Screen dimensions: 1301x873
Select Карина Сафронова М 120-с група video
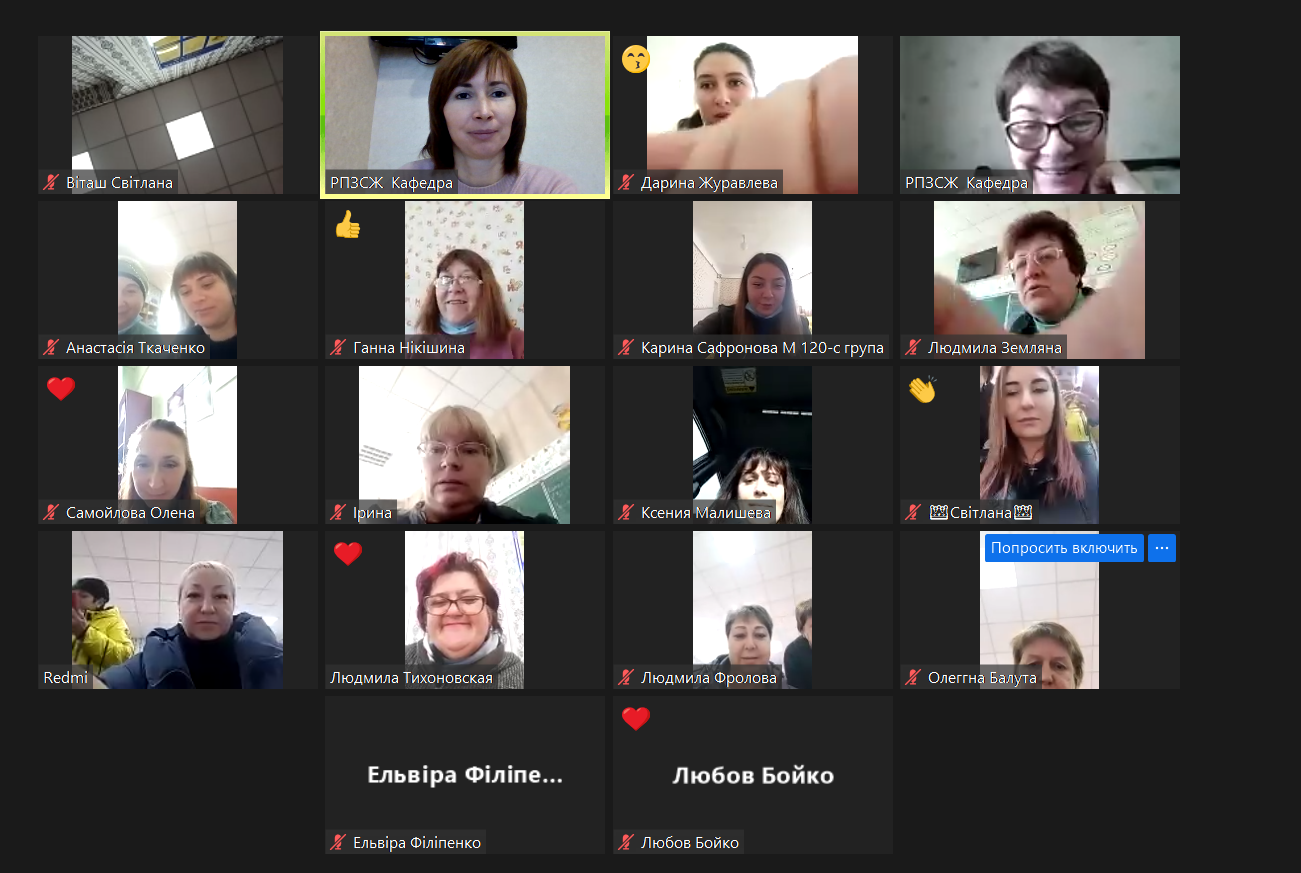pyautogui.click(x=753, y=280)
